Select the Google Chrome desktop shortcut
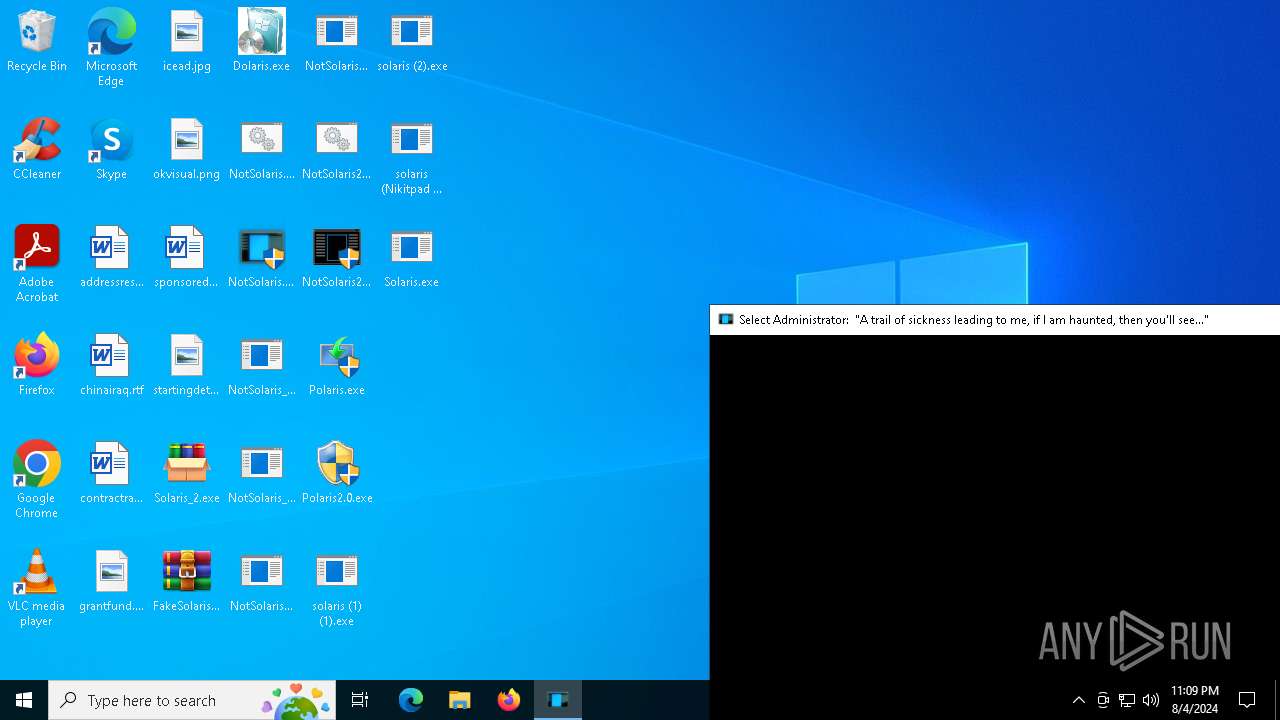The image size is (1280, 720). pyautogui.click(x=37, y=480)
